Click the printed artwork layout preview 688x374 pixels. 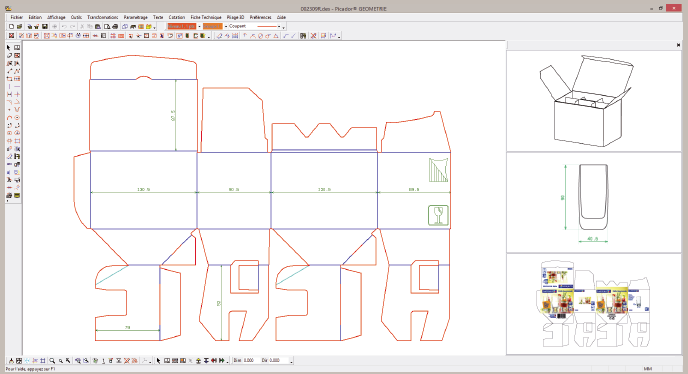pyautogui.click(x=594, y=304)
